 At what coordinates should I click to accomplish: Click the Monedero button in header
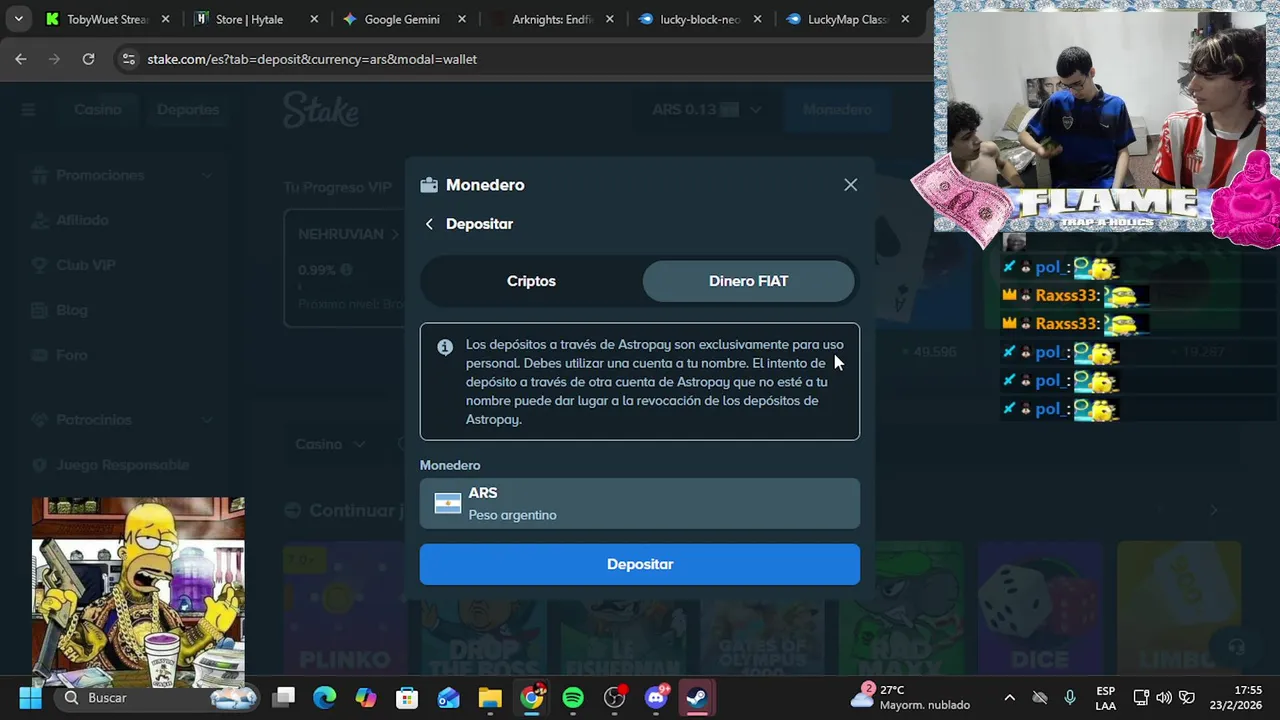tap(837, 110)
